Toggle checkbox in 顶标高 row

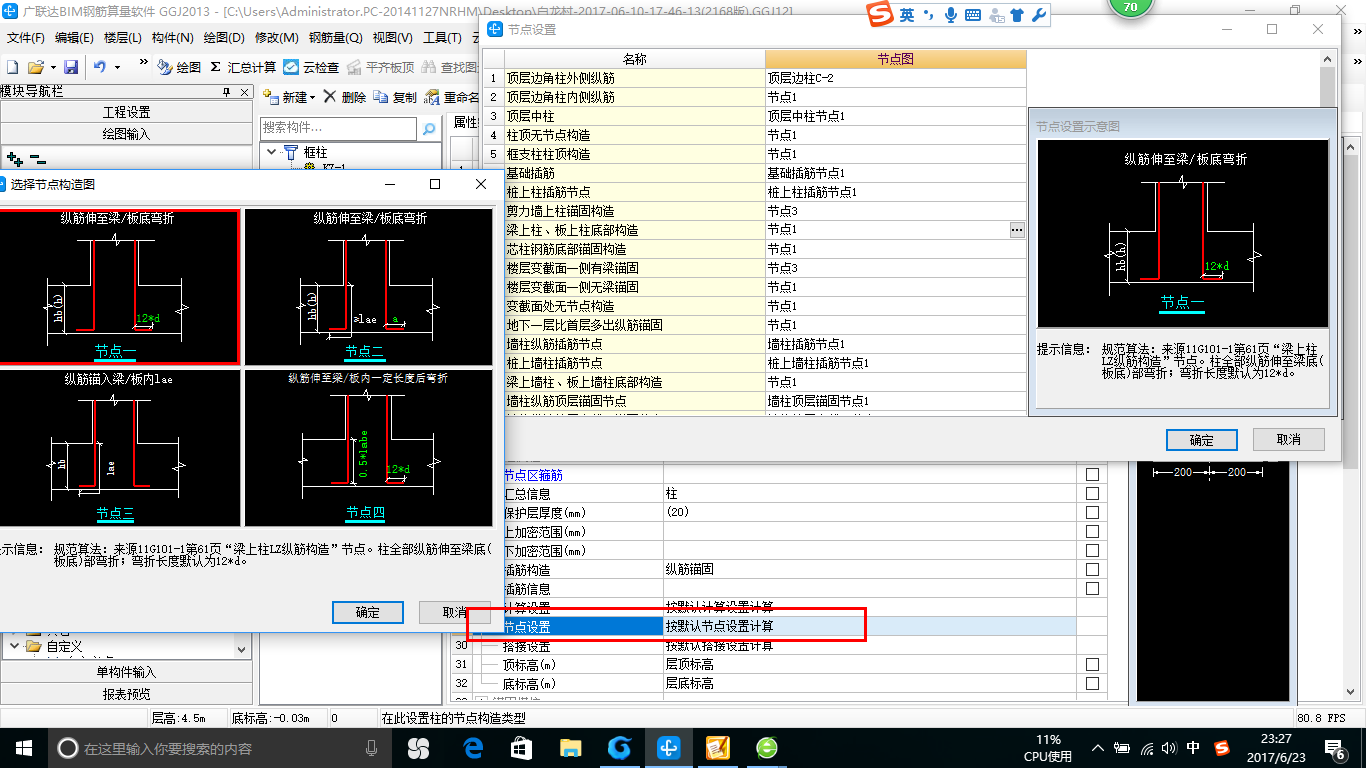1092,664
